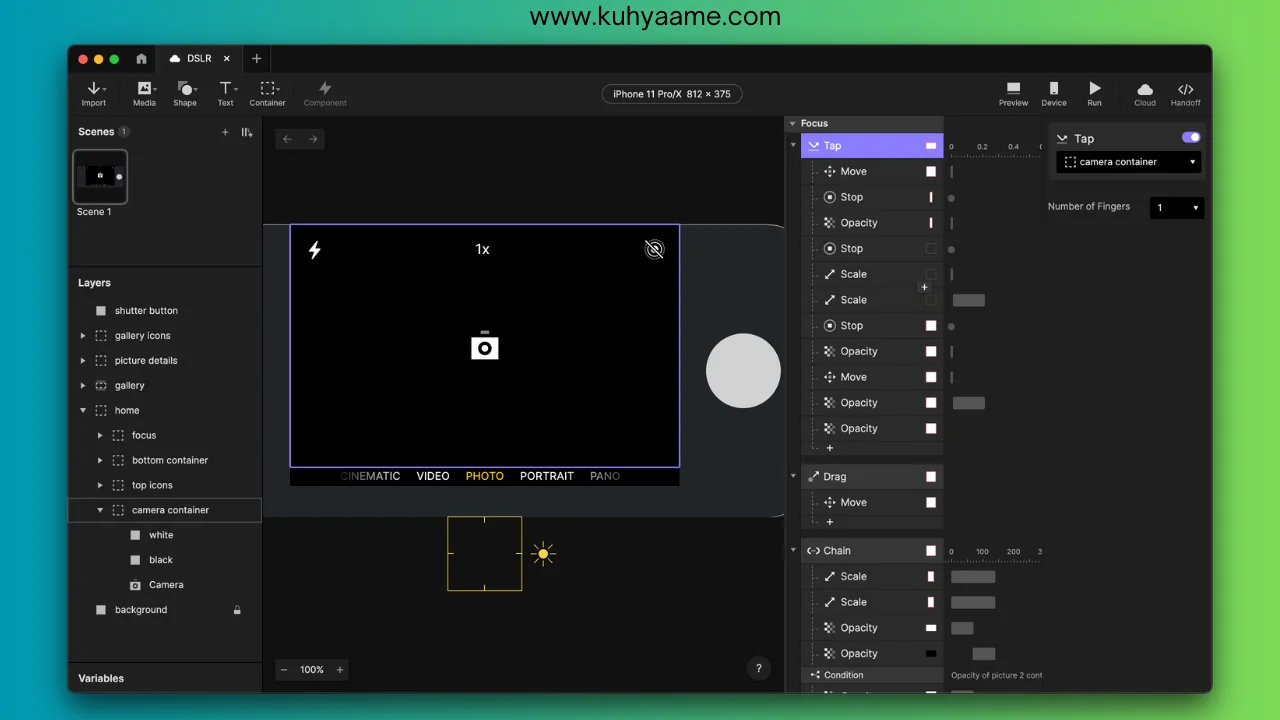Open the Handoff view
The image size is (1280, 720).
[1186, 94]
